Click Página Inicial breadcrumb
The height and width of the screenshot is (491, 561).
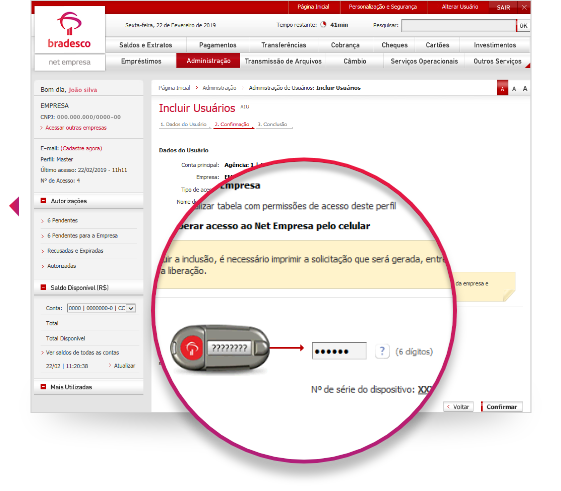(174, 88)
